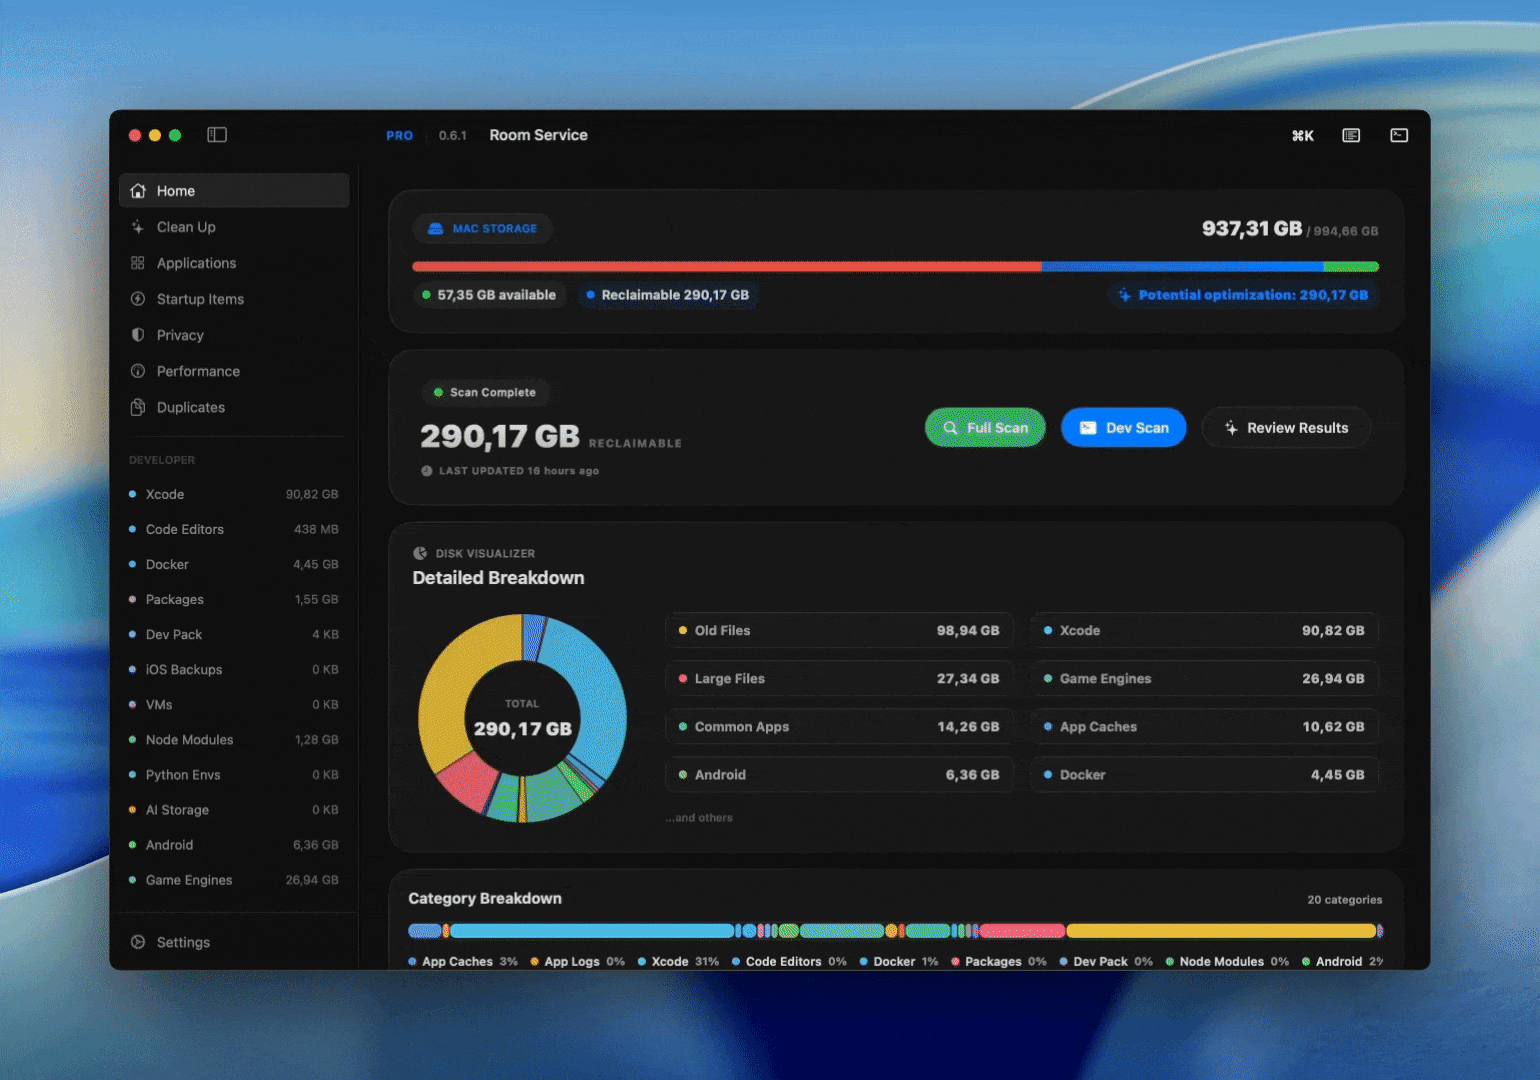Image resolution: width=1540 pixels, height=1080 pixels.
Task: Click Common Apps 14,26 GB row
Action: [839, 727]
